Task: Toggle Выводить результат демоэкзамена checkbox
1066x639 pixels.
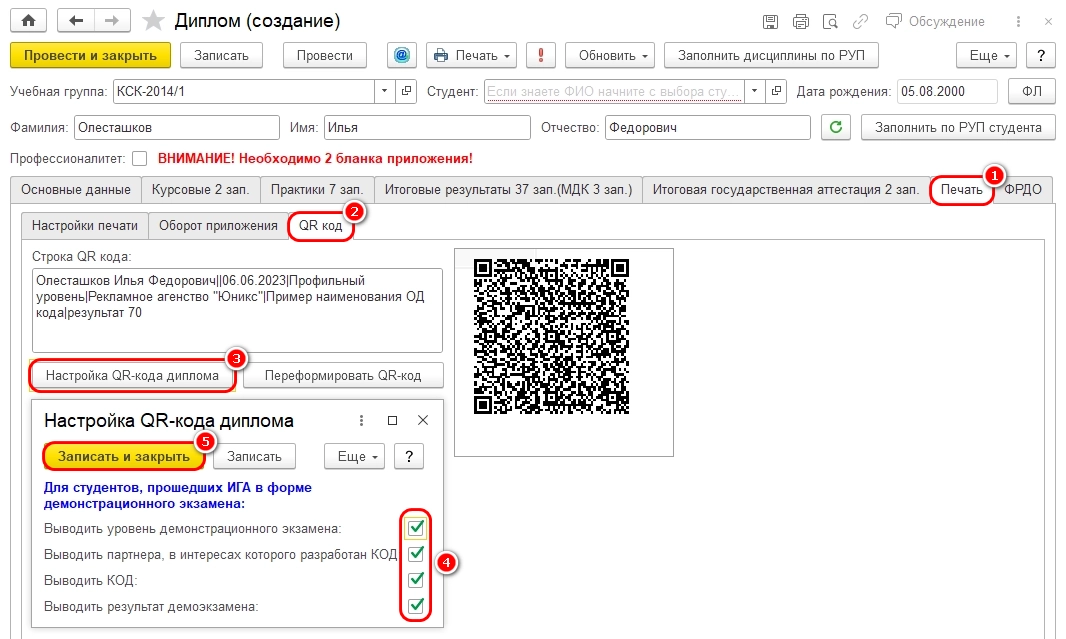Action: [x=416, y=606]
